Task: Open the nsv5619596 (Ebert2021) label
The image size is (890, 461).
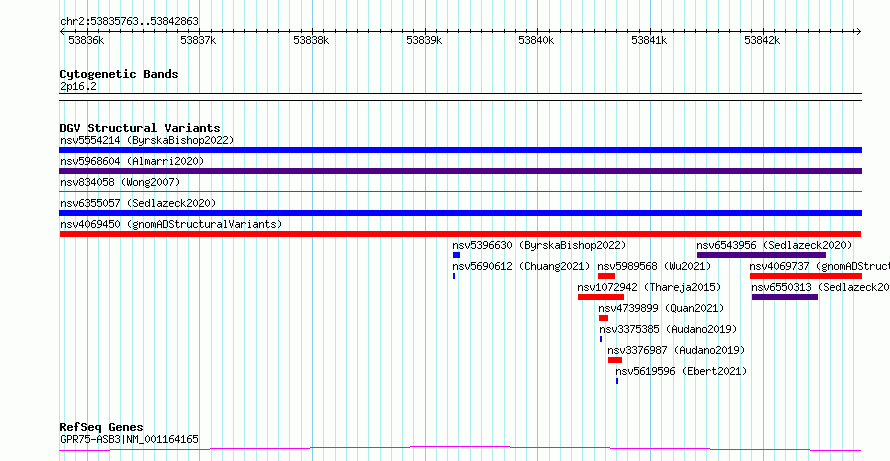Action: [681, 371]
